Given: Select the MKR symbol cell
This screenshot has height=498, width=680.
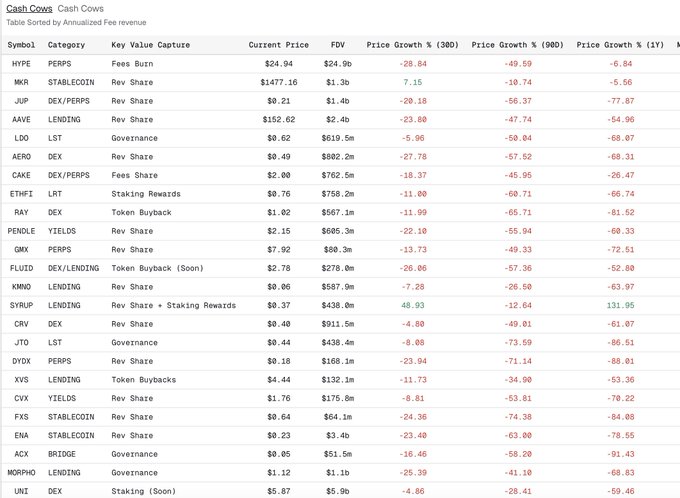Looking at the screenshot, I should click(x=21, y=82).
